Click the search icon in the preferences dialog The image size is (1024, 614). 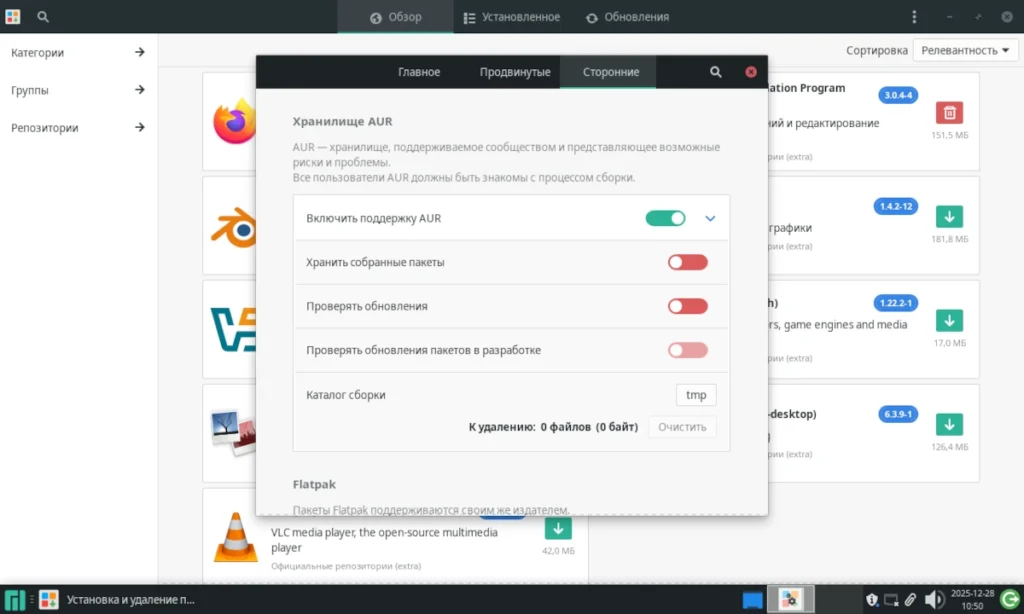pyautogui.click(x=716, y=72)
